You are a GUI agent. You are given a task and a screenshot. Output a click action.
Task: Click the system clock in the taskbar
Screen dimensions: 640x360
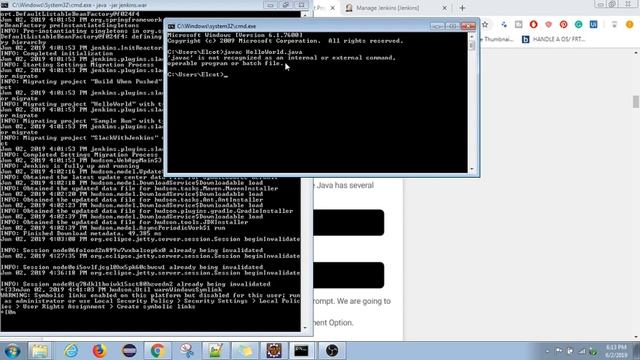coord(616,351)
